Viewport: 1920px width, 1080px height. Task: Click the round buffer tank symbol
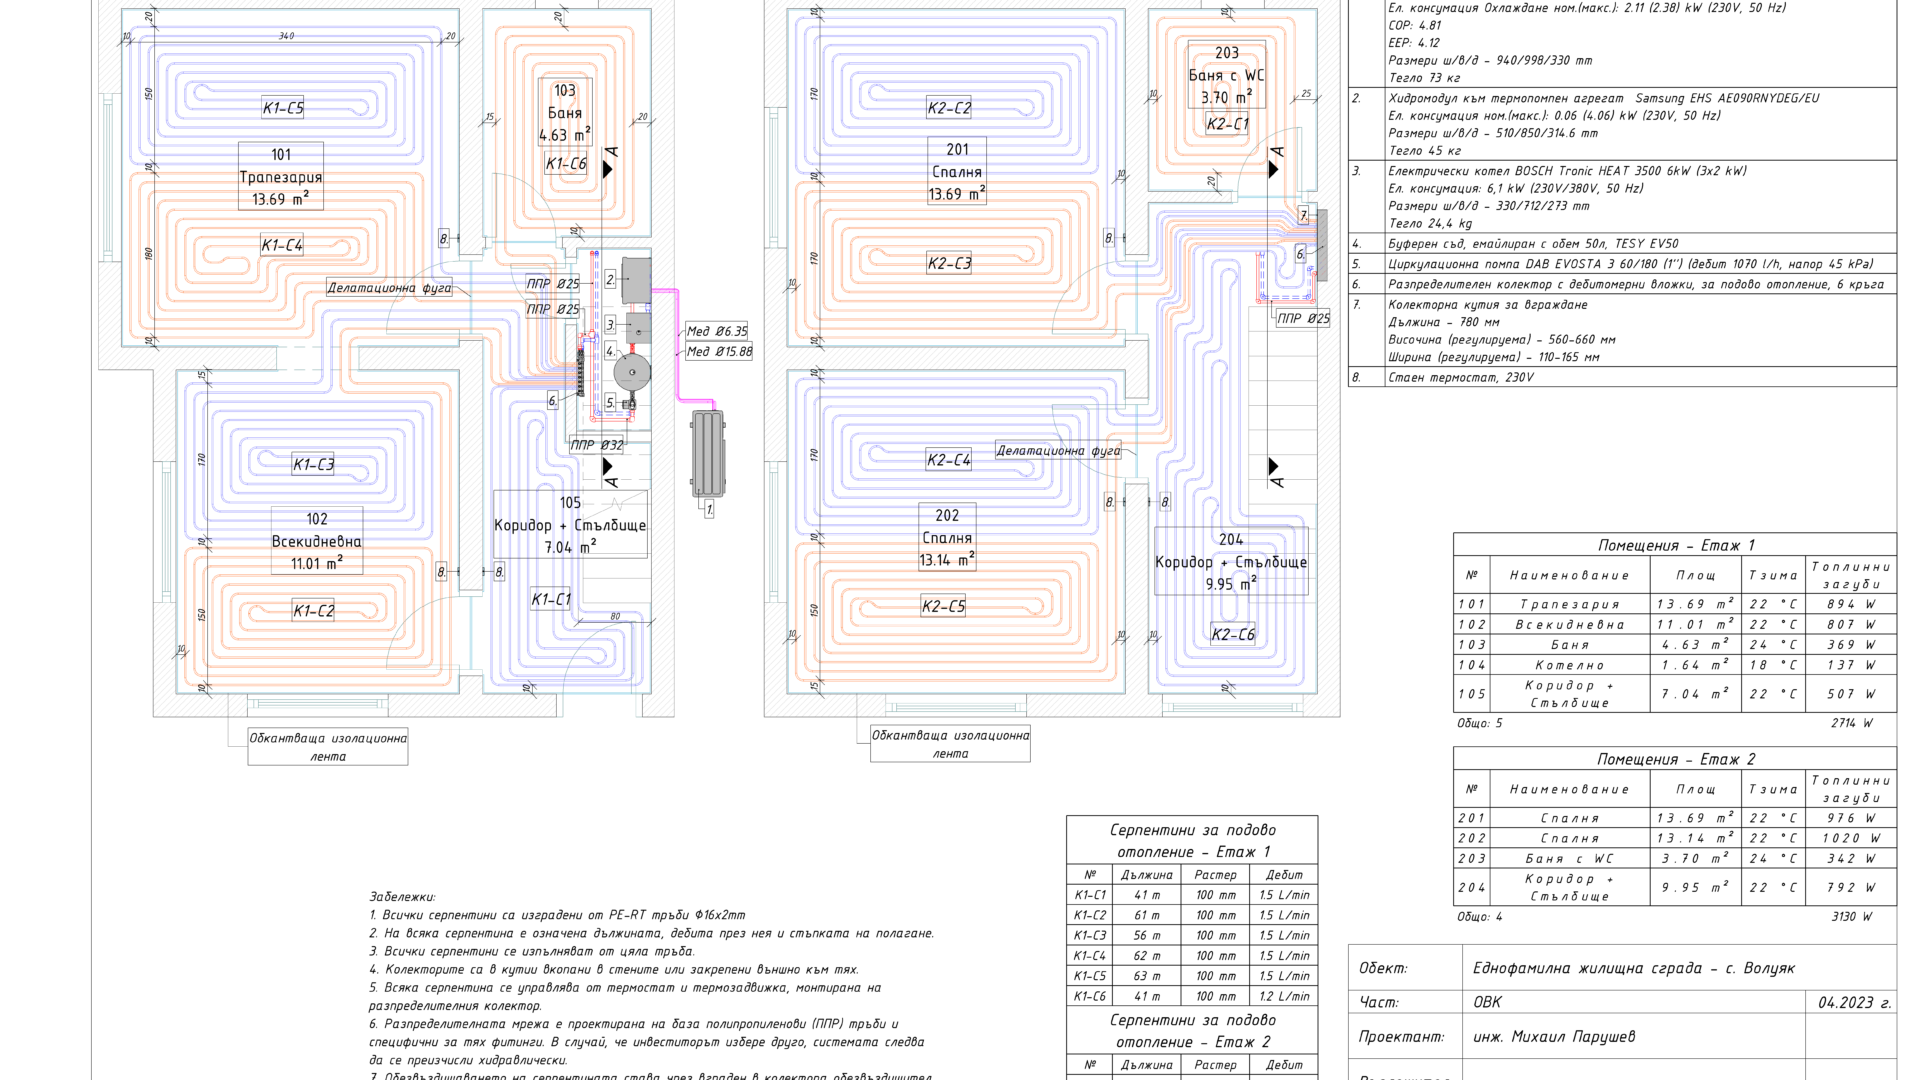[632, 373]
